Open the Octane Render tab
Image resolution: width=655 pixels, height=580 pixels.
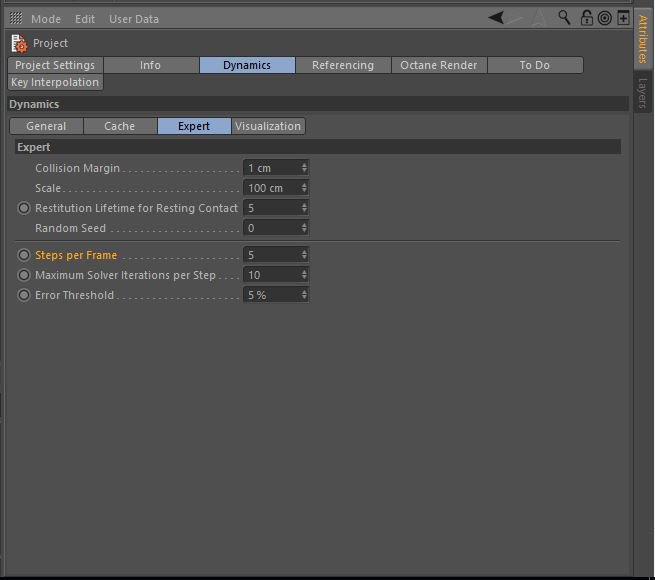(439, 65)
